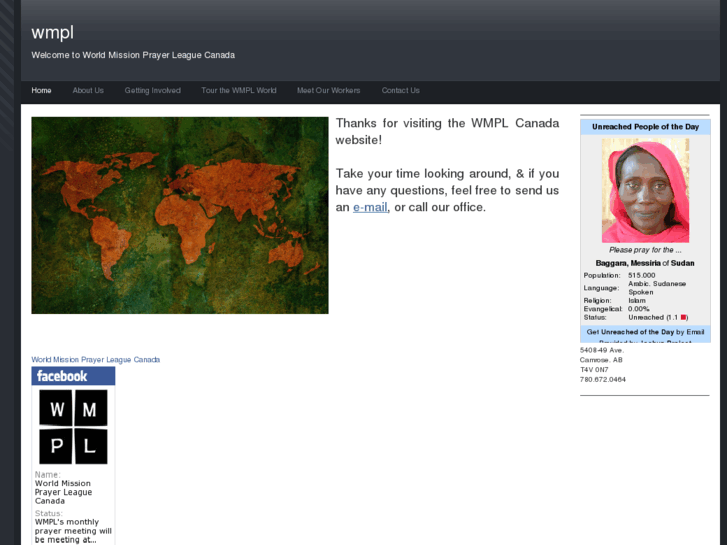This screenshot has width=727, height=545.
Task: Select Tour the WMPL World menu
Action: (239, 90)
